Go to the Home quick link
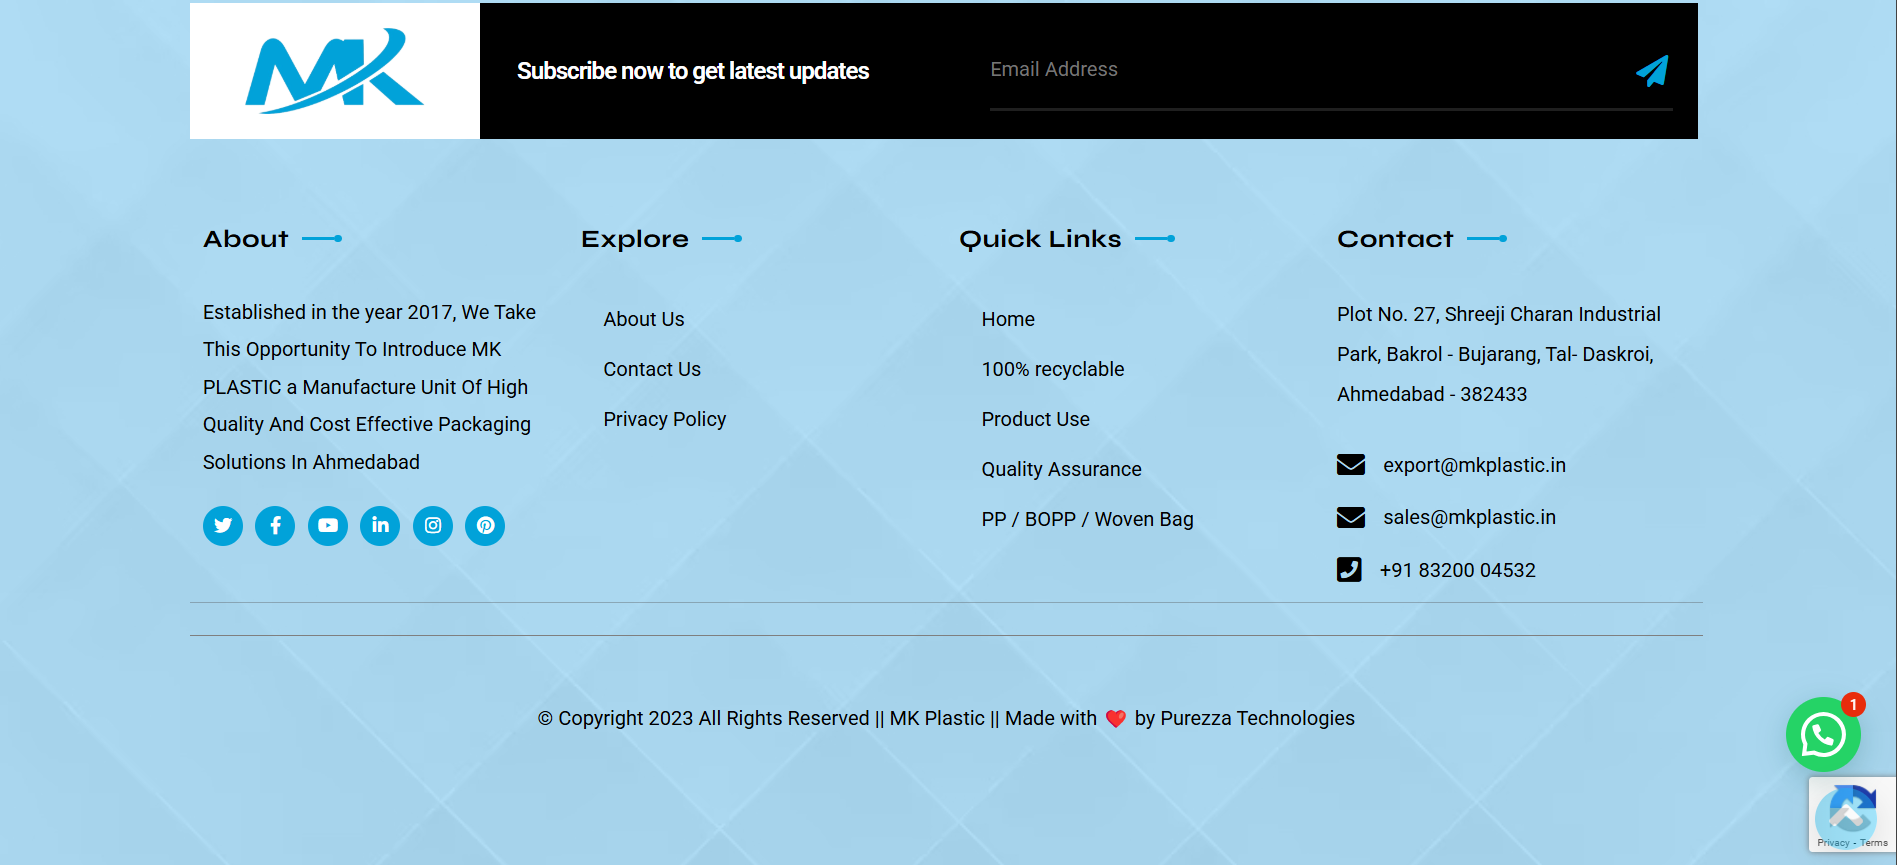The height and width of the screenshot is (865, 1897). [1008, 319]
